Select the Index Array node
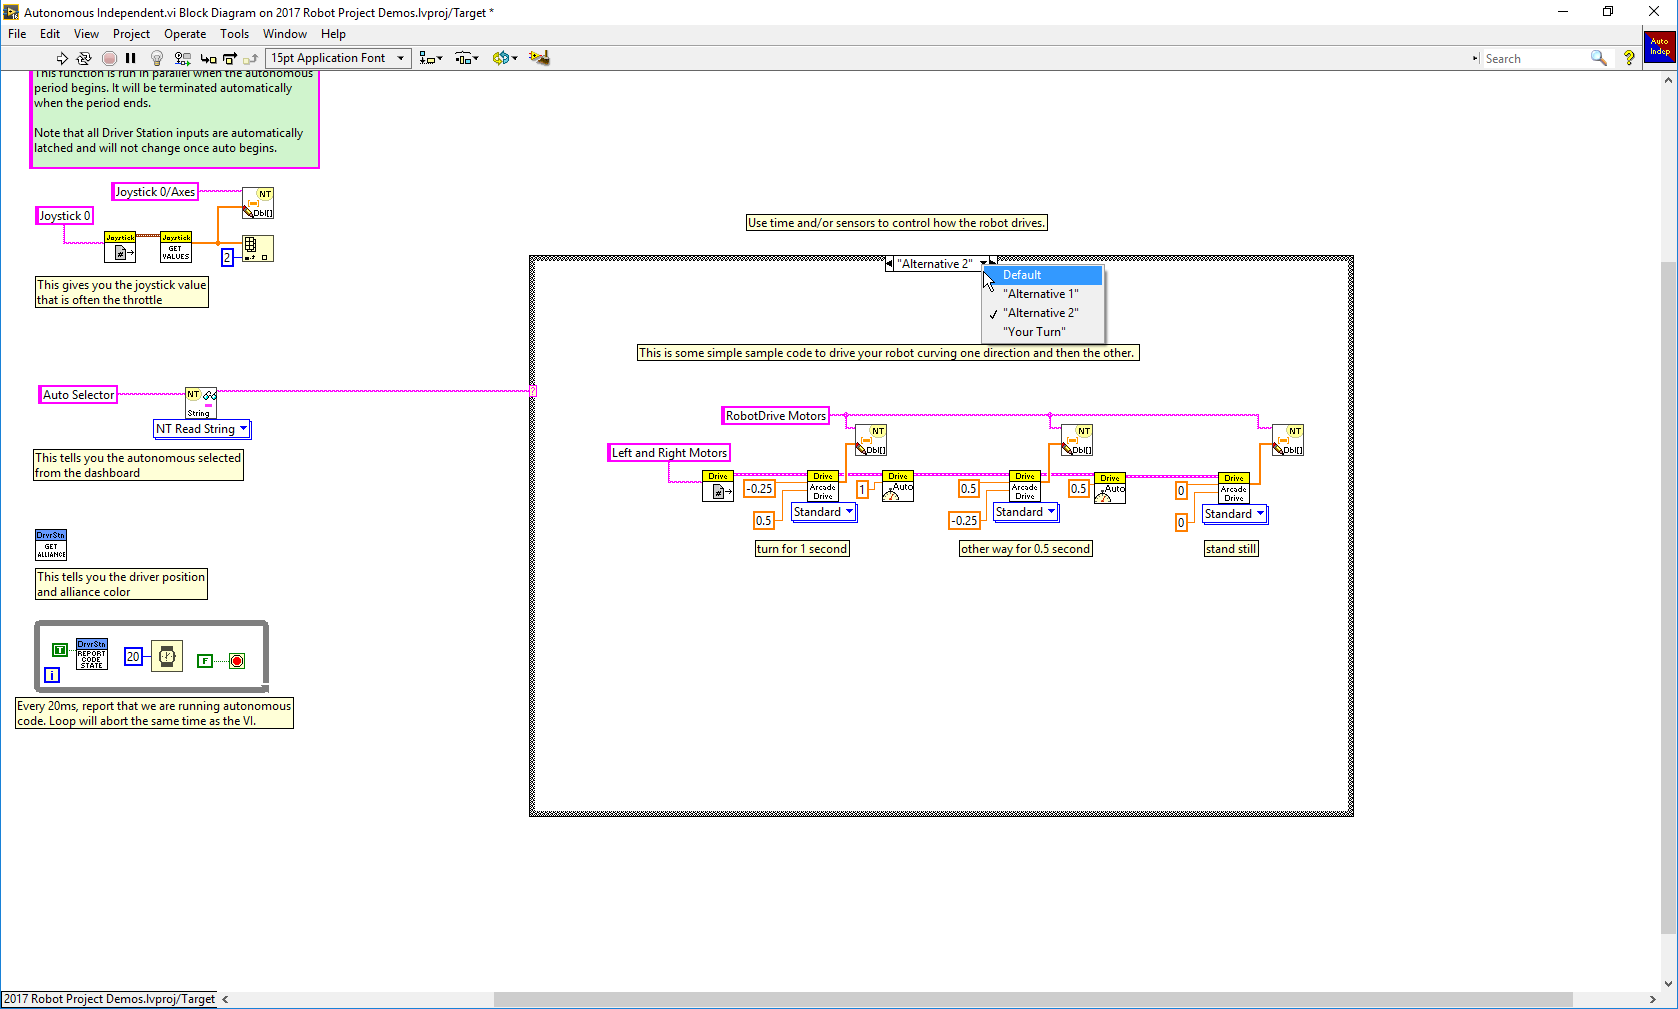This screenshot has height=1009, width=1678. (x=258, y=248)
